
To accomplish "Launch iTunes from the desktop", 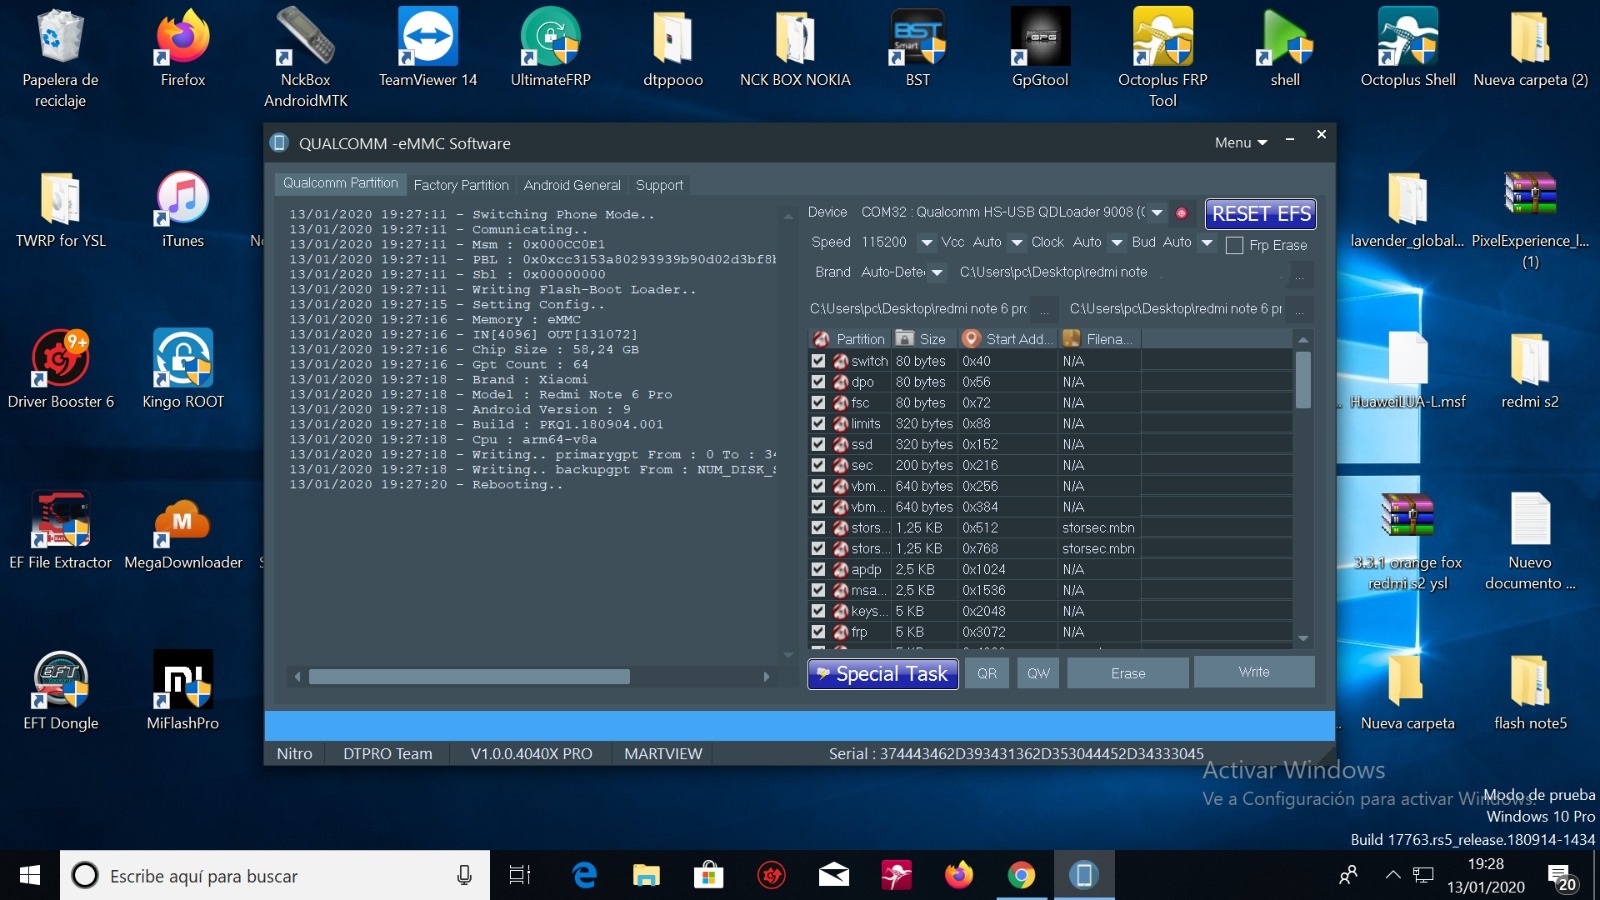I will coord(183,210).
